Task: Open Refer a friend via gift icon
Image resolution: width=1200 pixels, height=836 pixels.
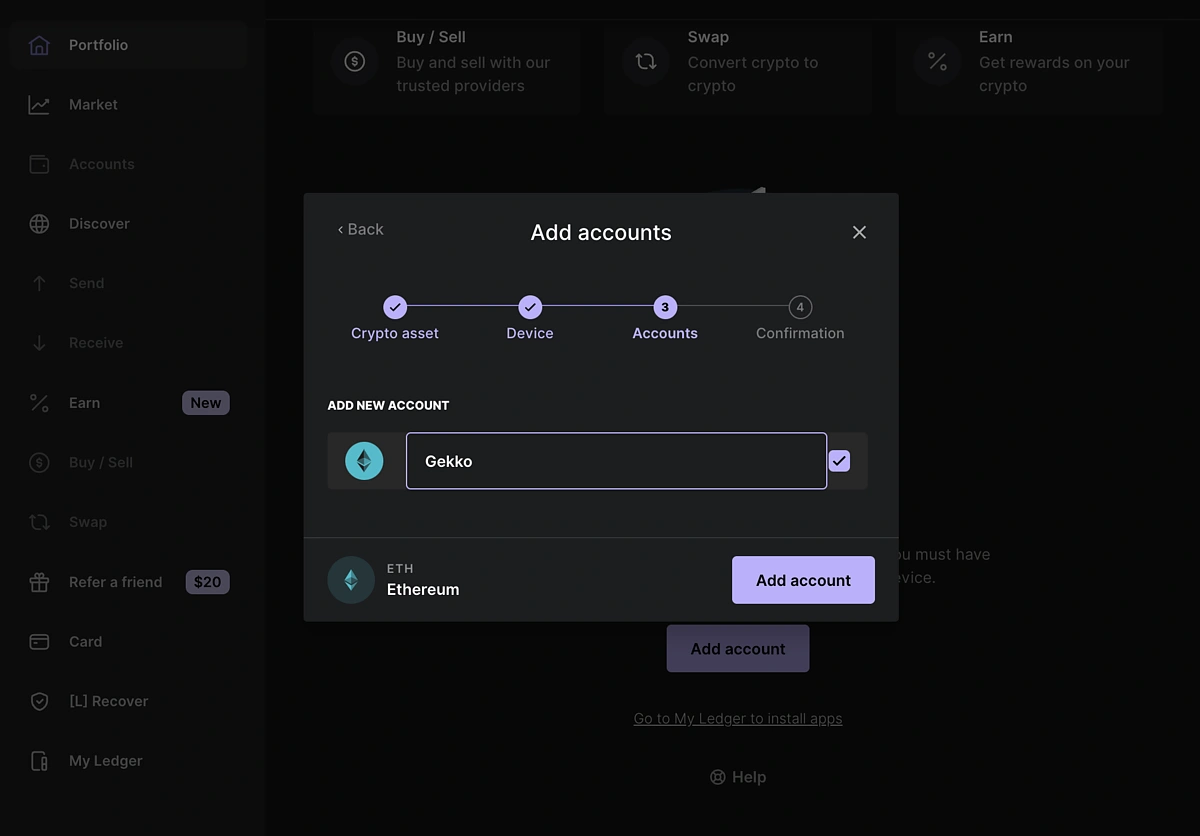Action: point(39,582)
